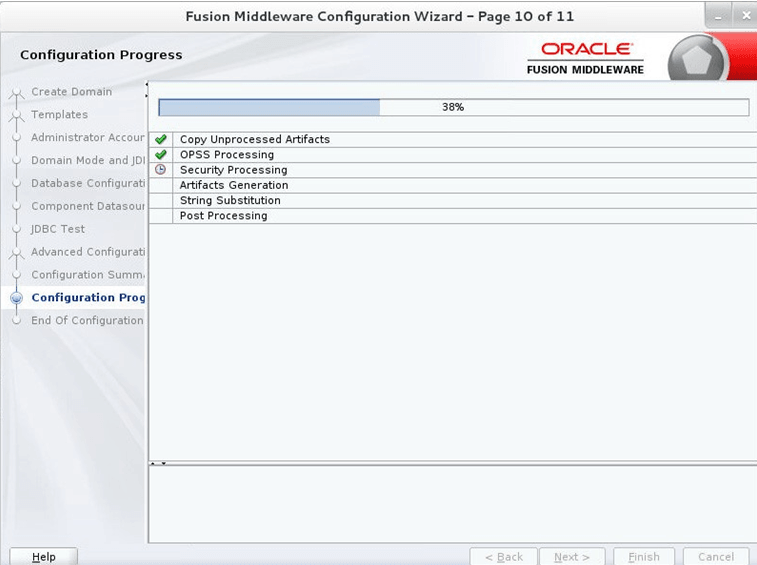
Task: Click the Domain Mode and JDK step bullet
Action: pos(16,160)
